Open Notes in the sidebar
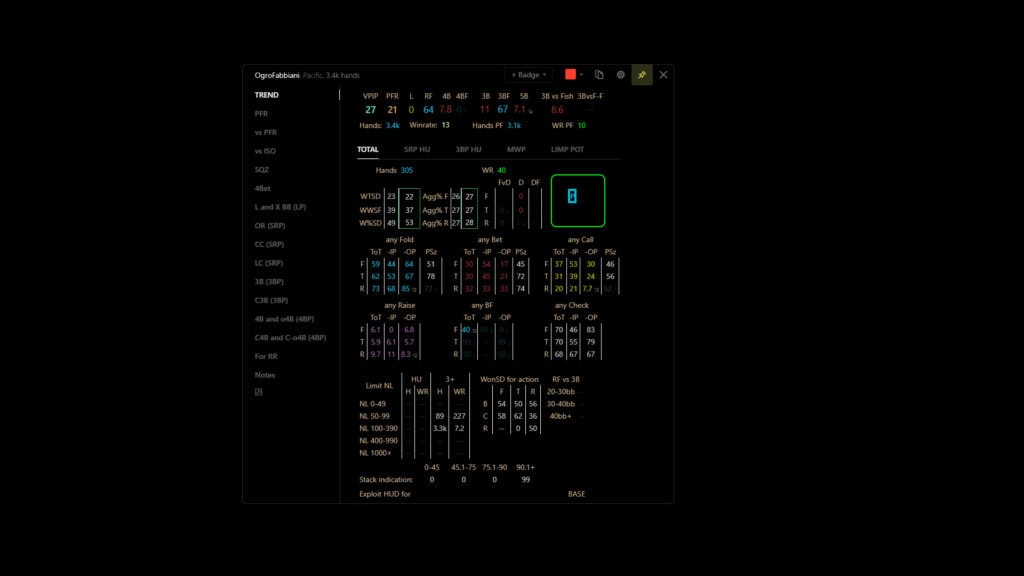1024x576 pixels. point(264,375)
